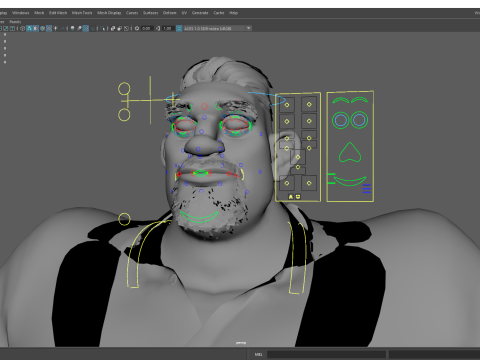Select the yellow circle control near shoulder

tap(124, 219)
